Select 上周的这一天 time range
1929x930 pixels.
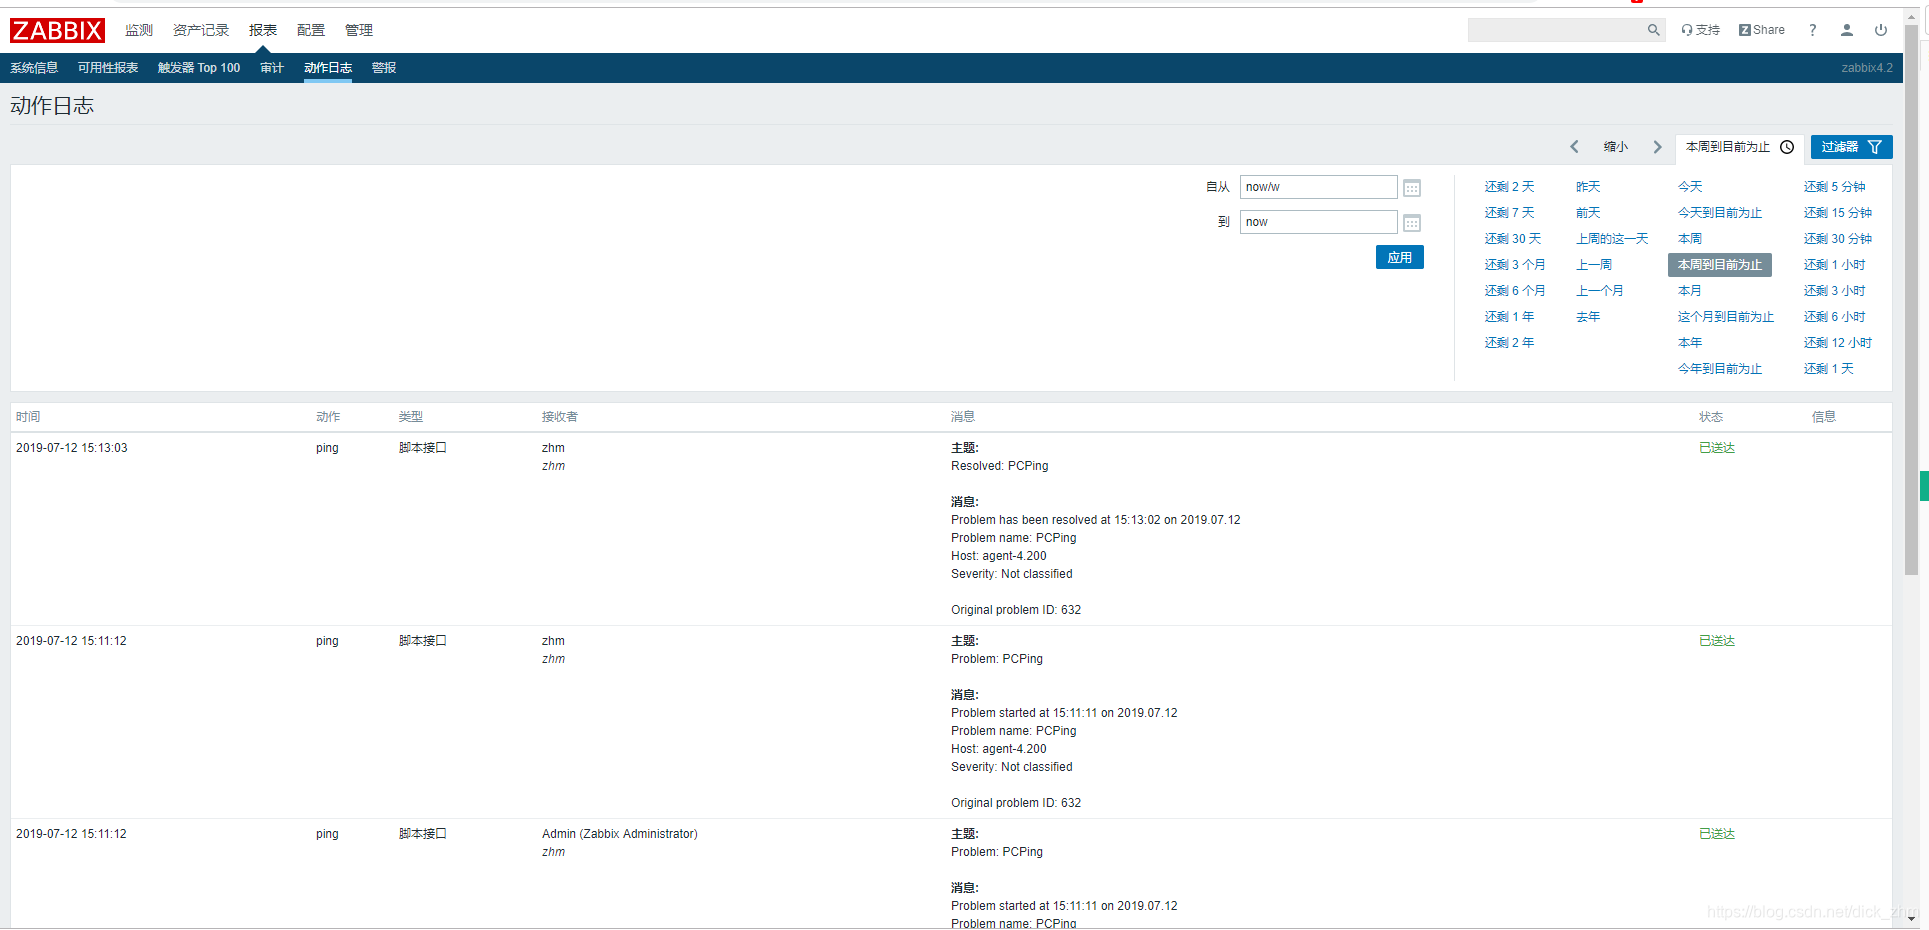(x=1612, y=239)
